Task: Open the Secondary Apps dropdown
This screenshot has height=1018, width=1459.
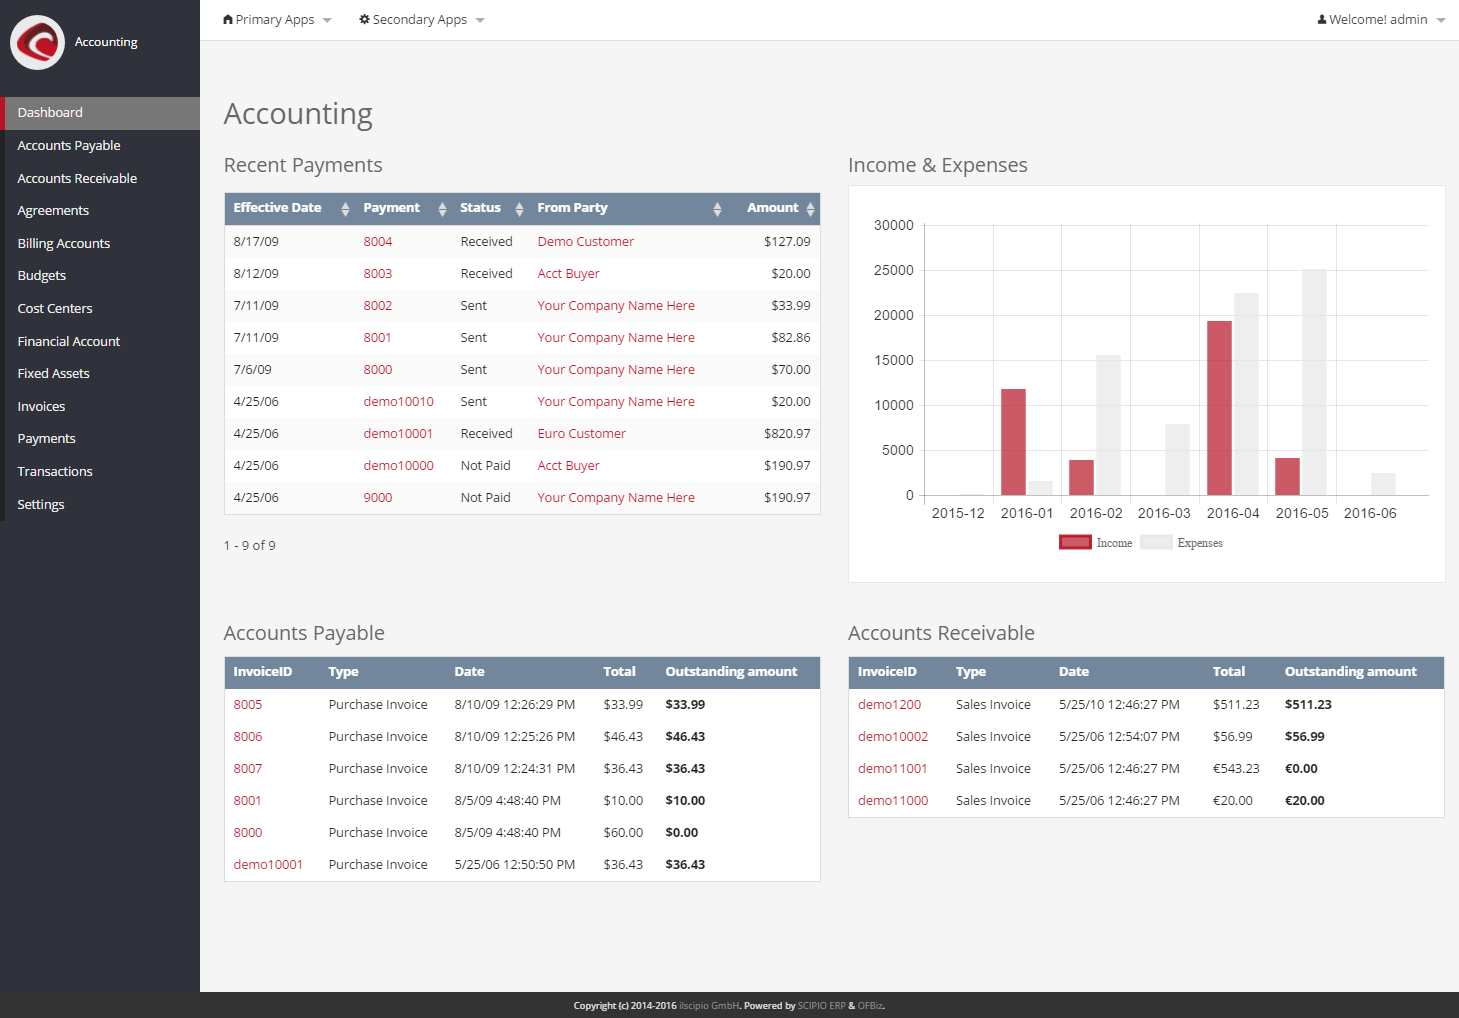Action: (x=421, y=20)
